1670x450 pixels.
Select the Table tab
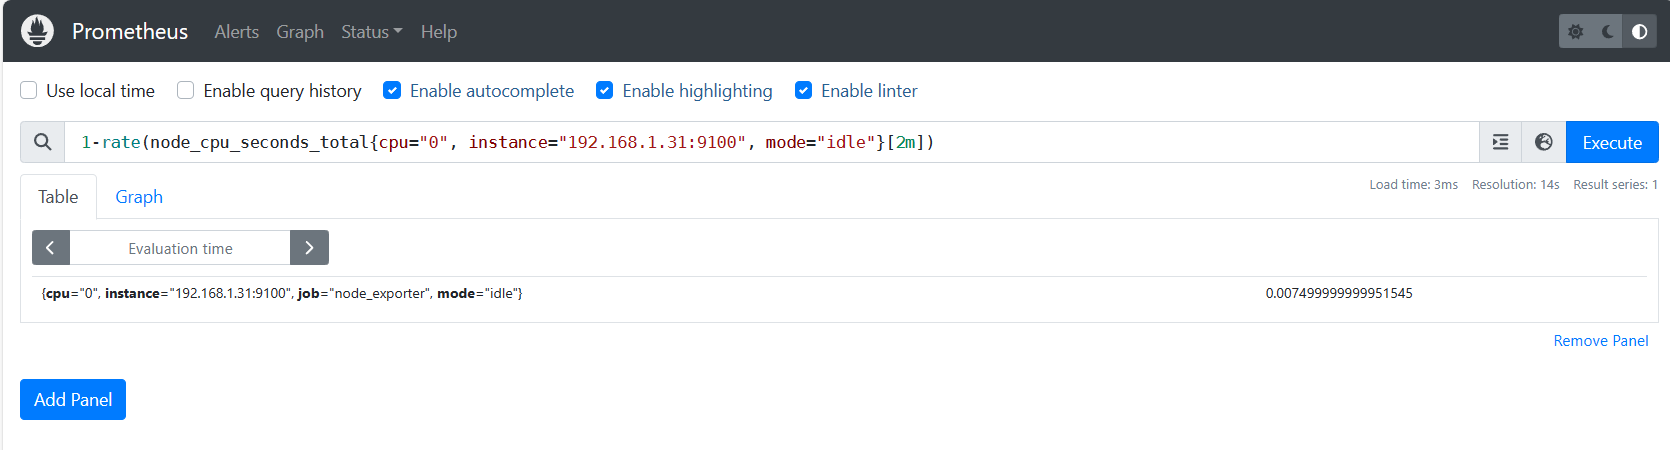click(x=58, y=197)
